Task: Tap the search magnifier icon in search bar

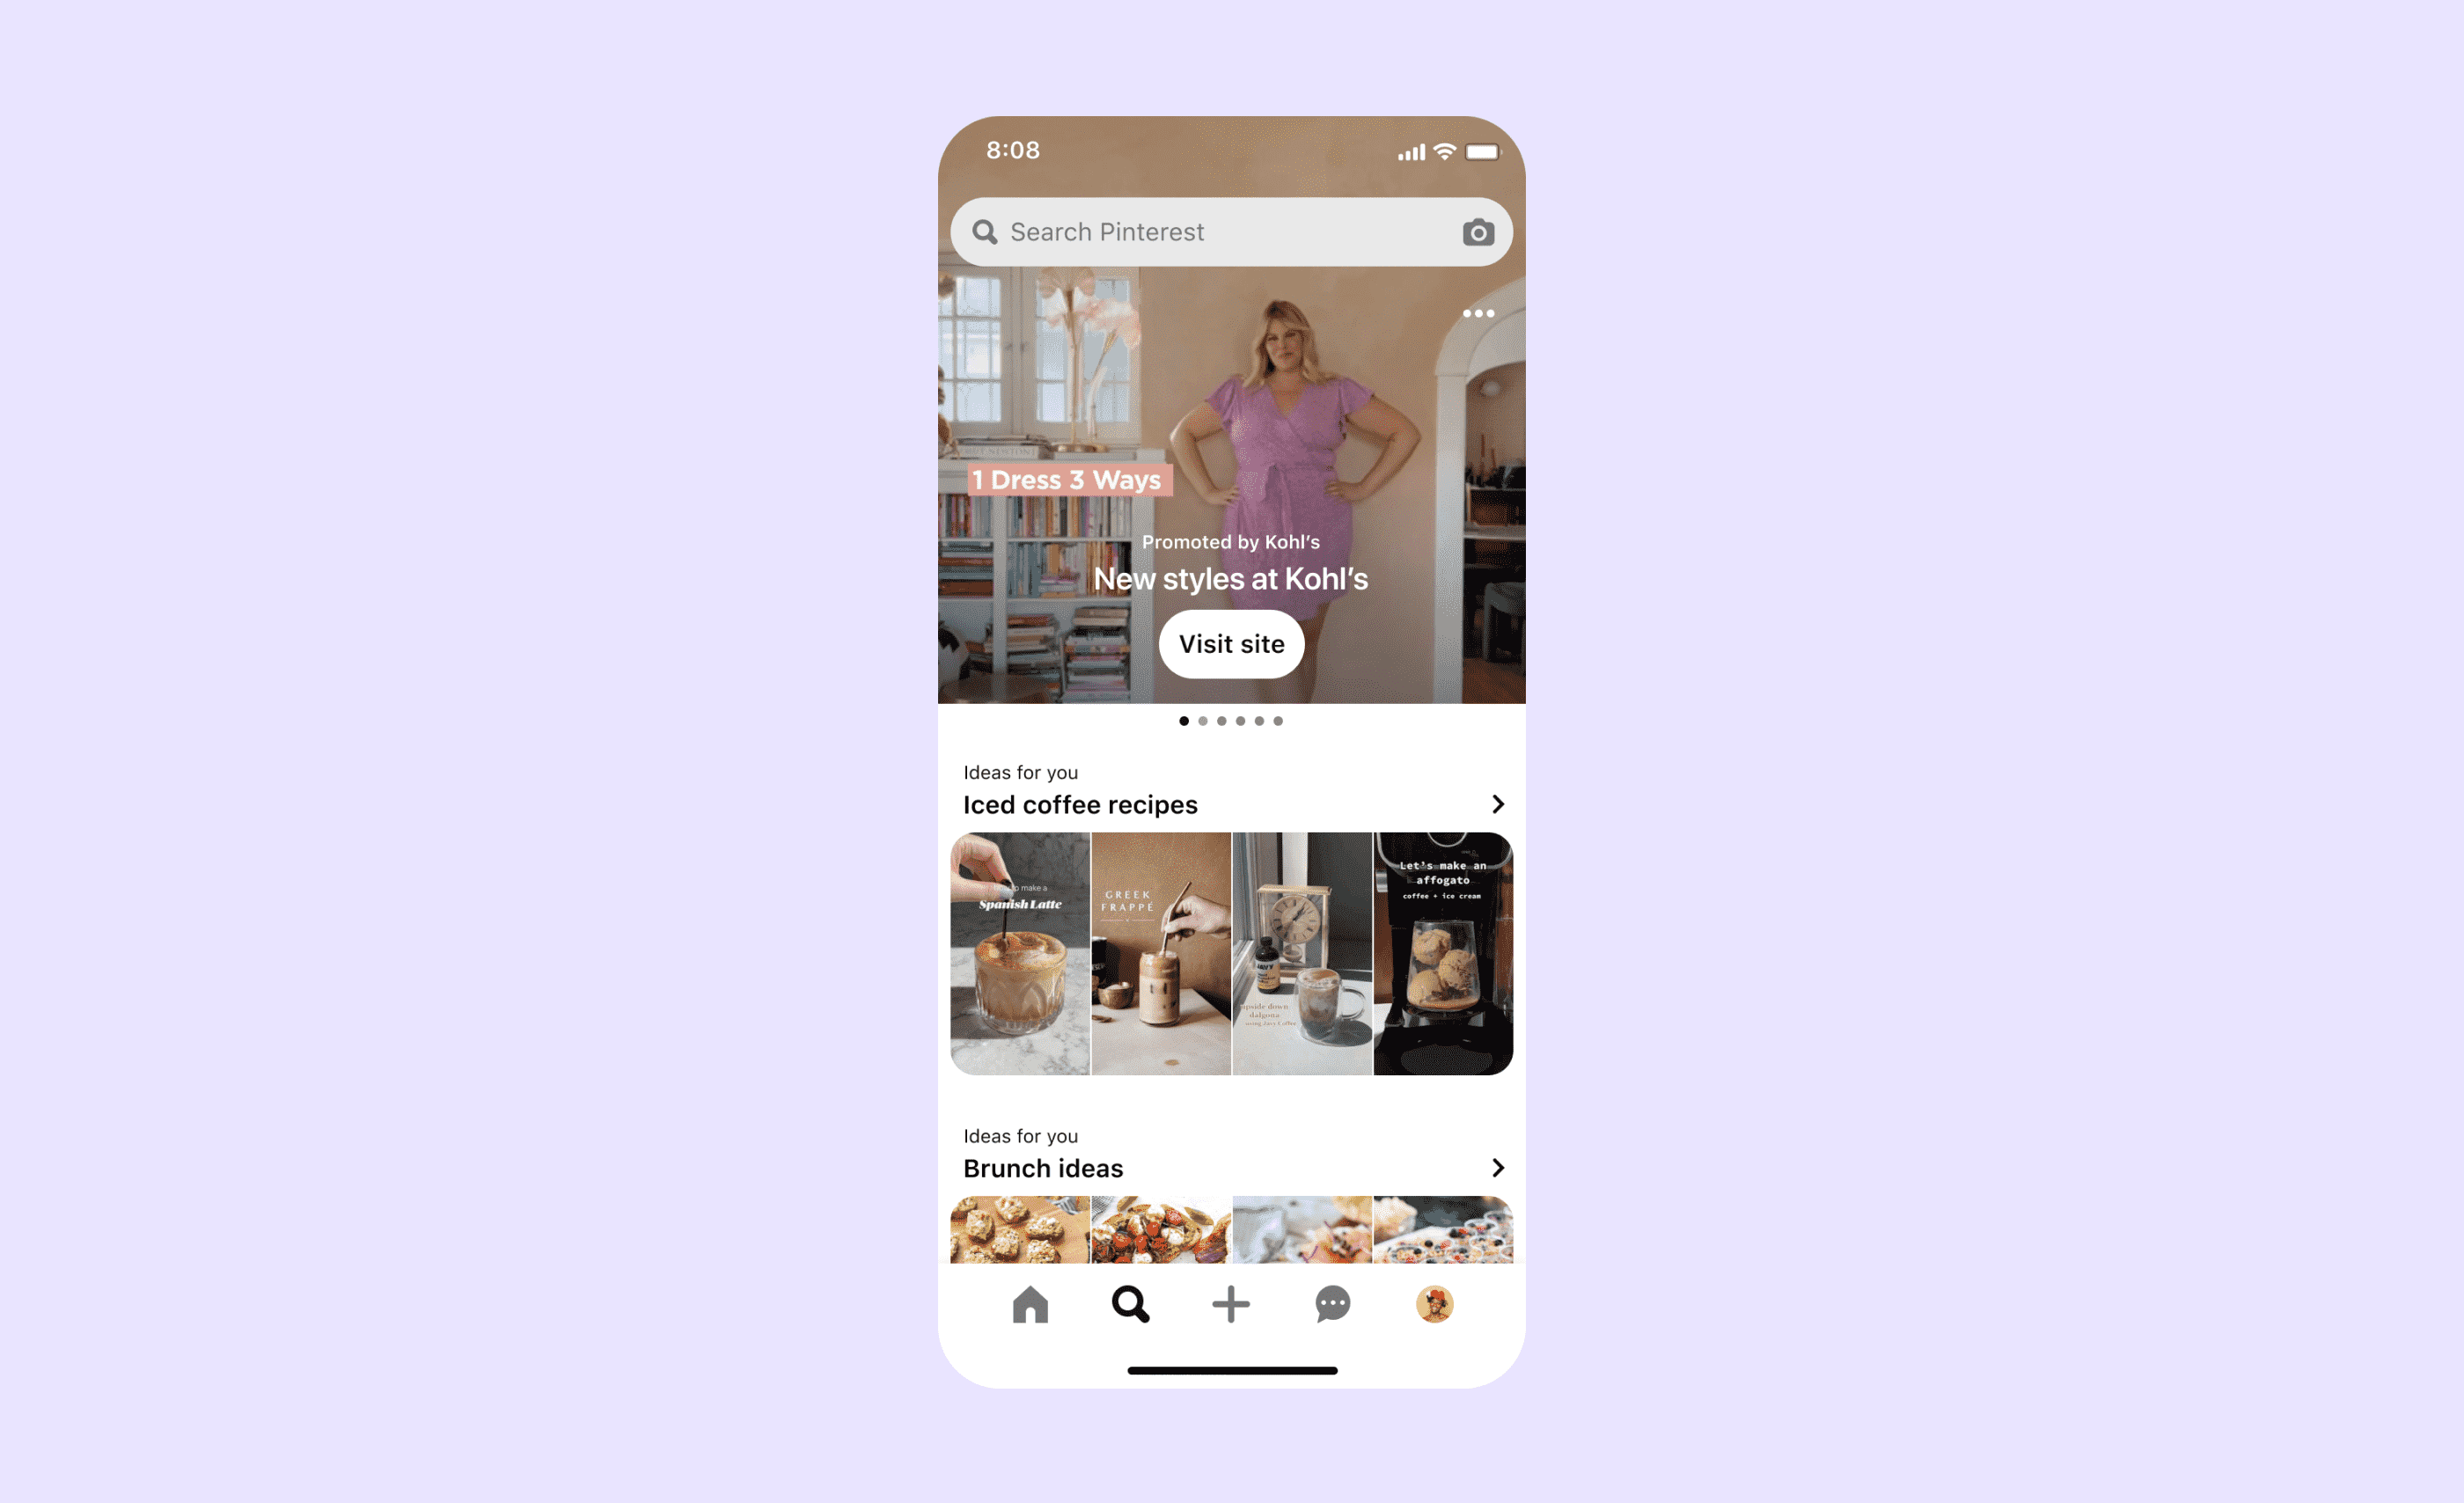Action: point(989,231)
